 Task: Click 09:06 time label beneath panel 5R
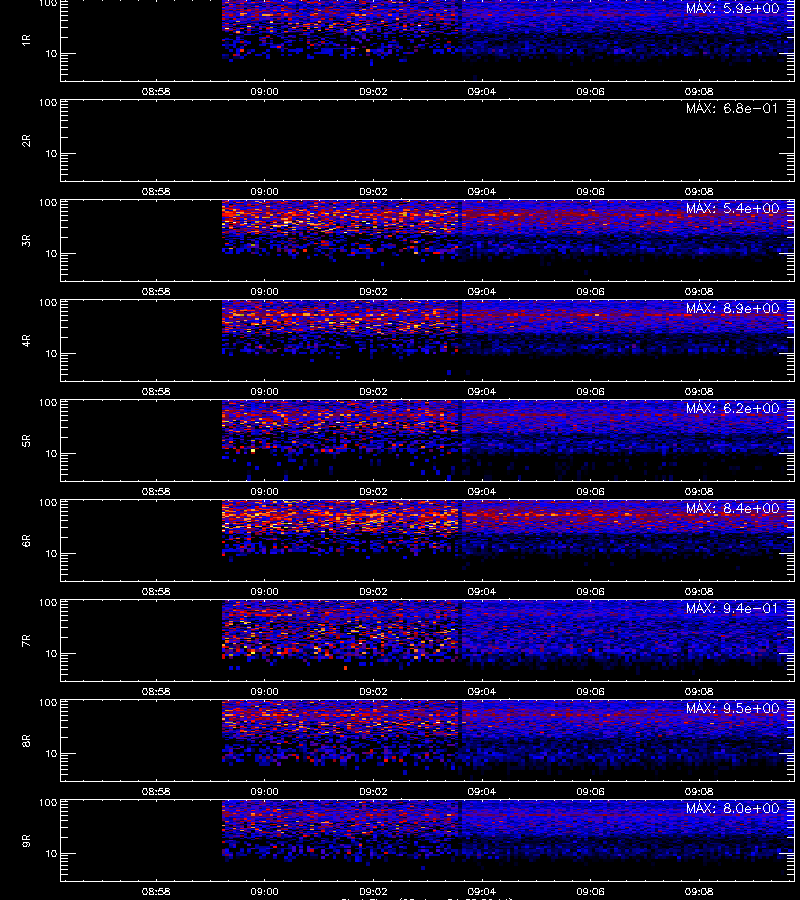click(591, 491)
